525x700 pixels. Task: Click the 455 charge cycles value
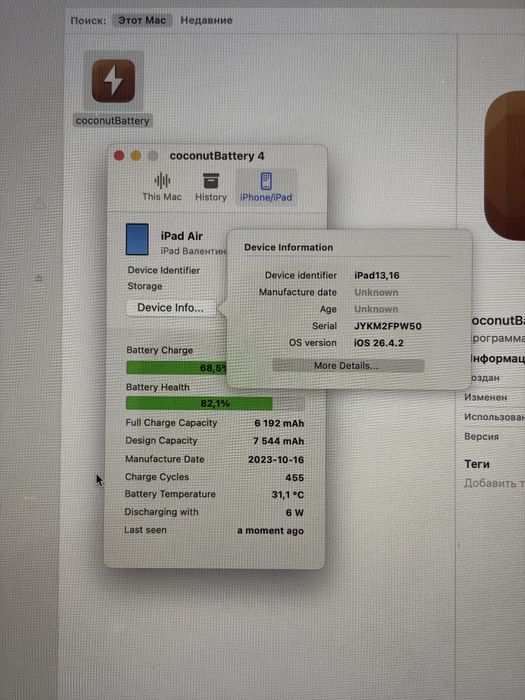(295, 478)
